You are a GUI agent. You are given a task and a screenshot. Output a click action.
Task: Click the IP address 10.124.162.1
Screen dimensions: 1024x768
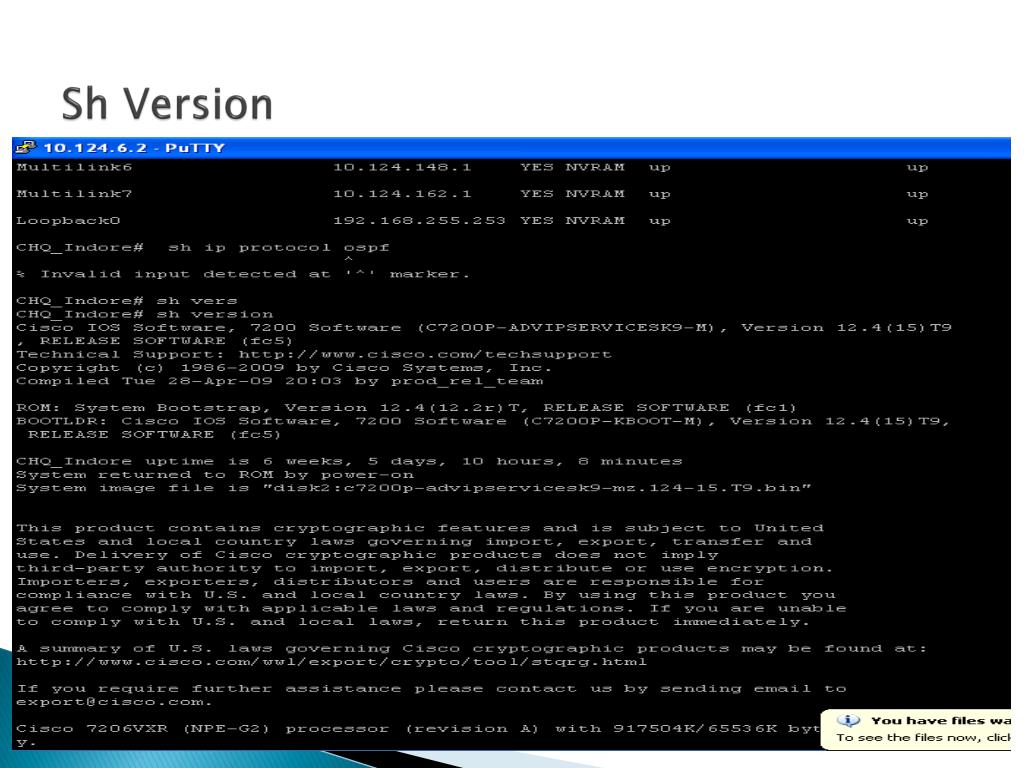(x=402, y=194)
